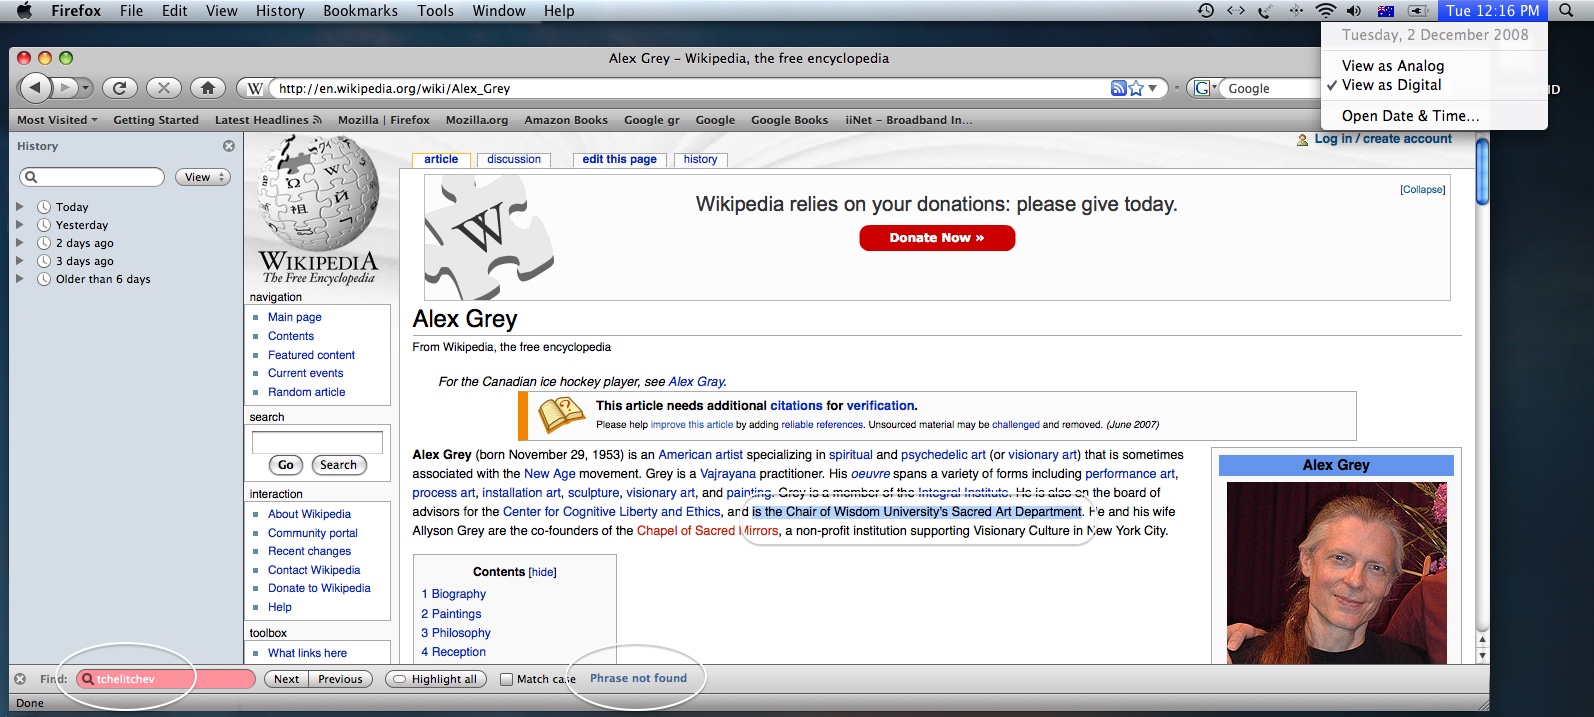Open the battery status menu
Image resolution: width=1594 pixels, height=717 pixels.
1418,11
